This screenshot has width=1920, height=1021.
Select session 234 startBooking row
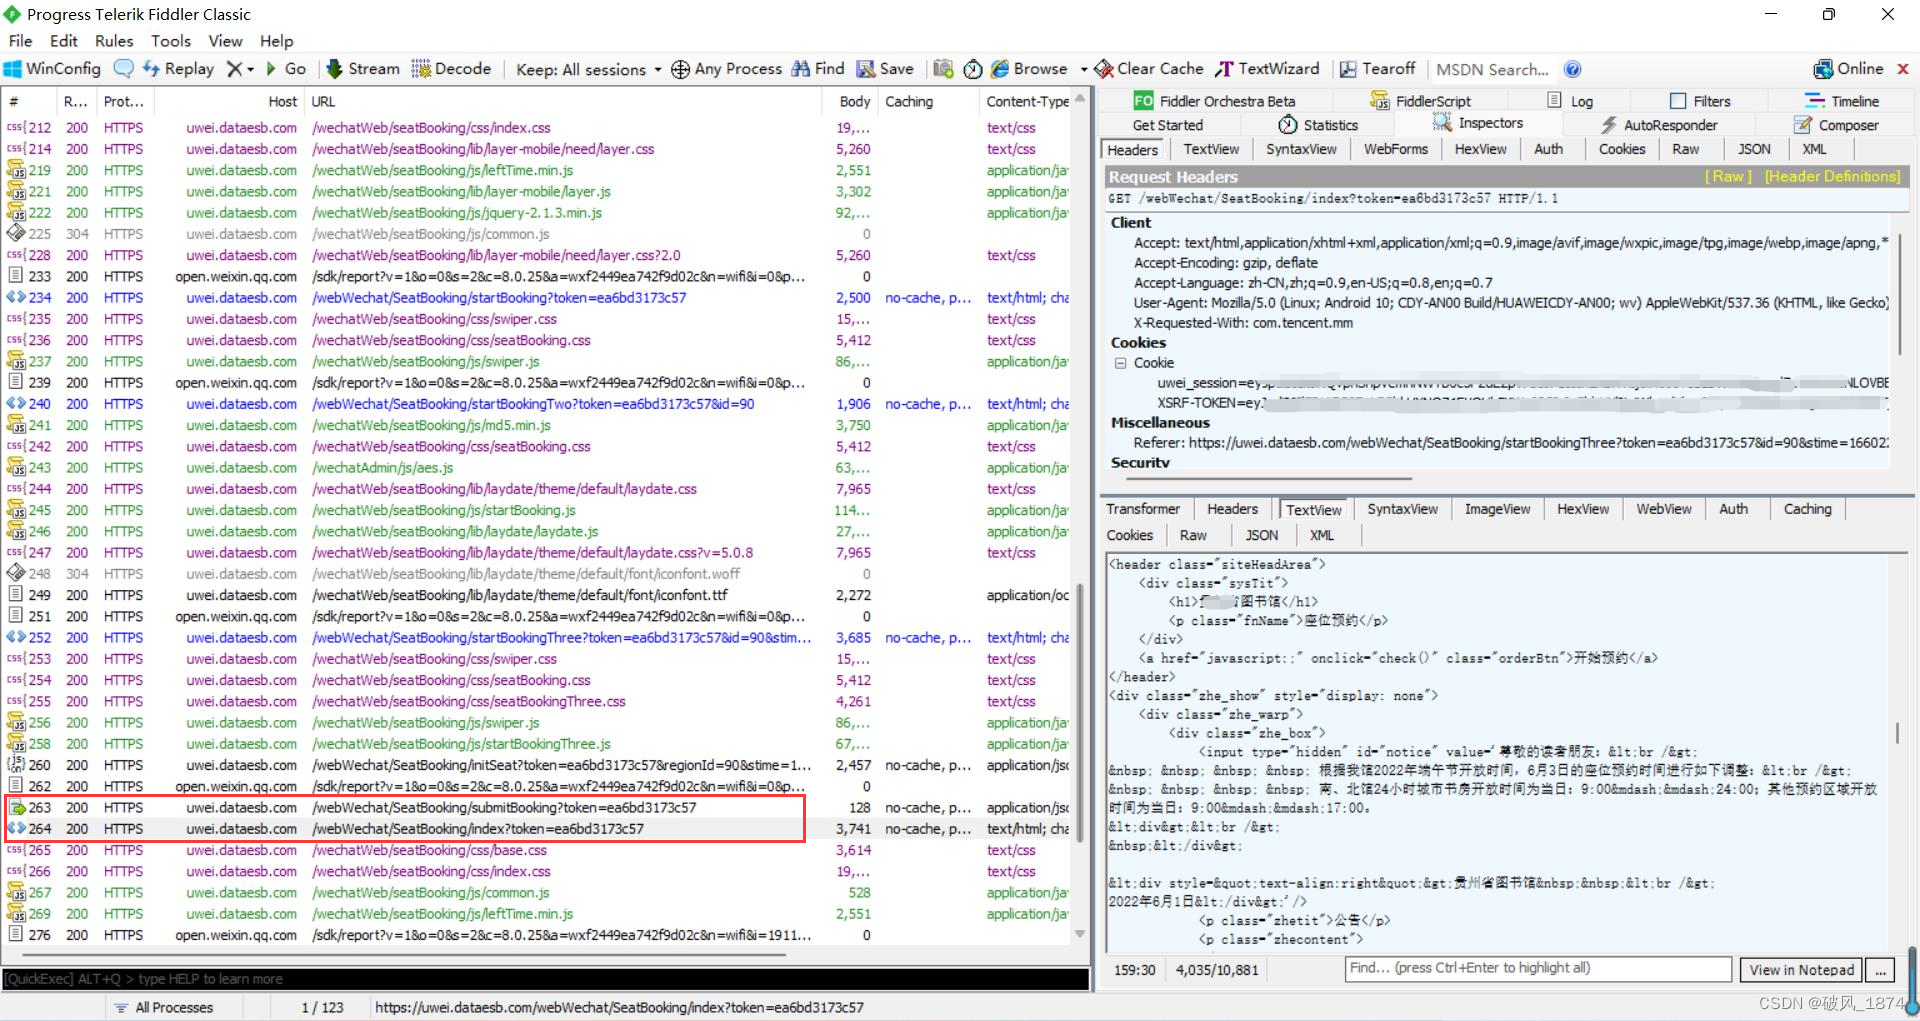pyautogui.click(x=538, y=297)
